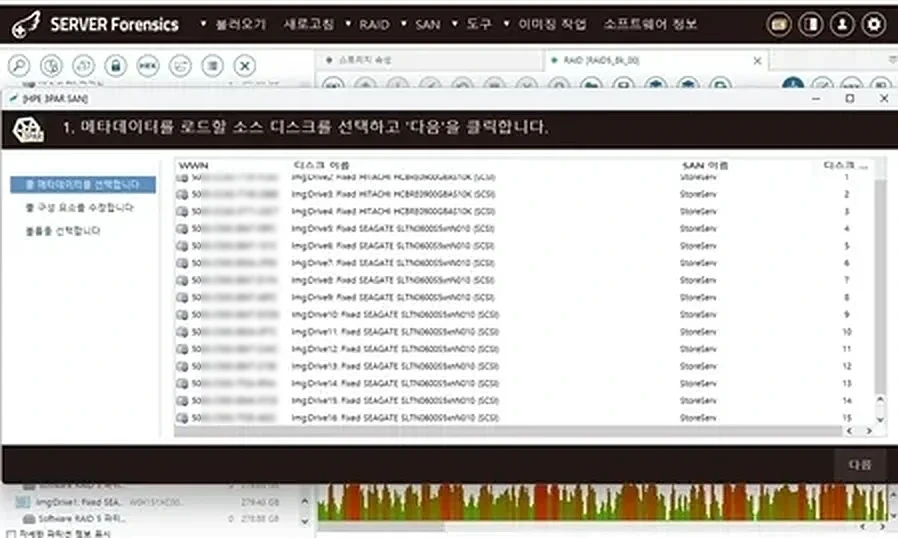898x538 pixels.
Task: Select the ImgDrive12 Fixed SEAGATE row
Action: [x=524, y=349]
